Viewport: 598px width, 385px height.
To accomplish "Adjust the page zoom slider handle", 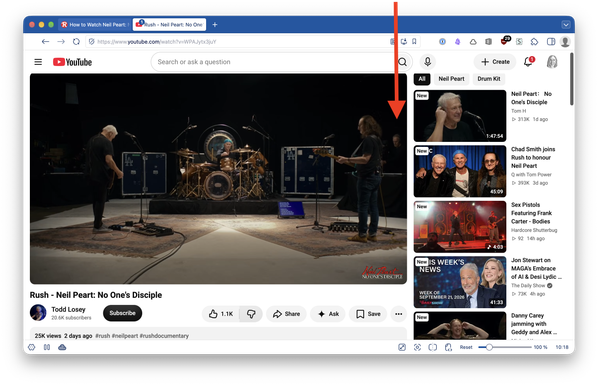I will pos(489,347).
